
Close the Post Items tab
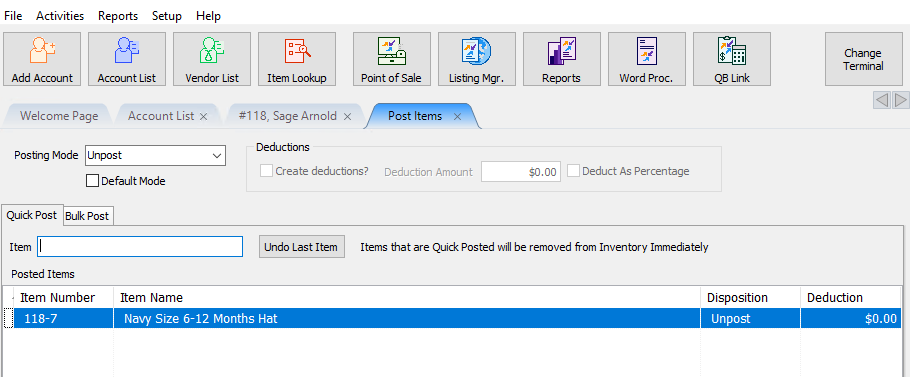click(457, 117)
